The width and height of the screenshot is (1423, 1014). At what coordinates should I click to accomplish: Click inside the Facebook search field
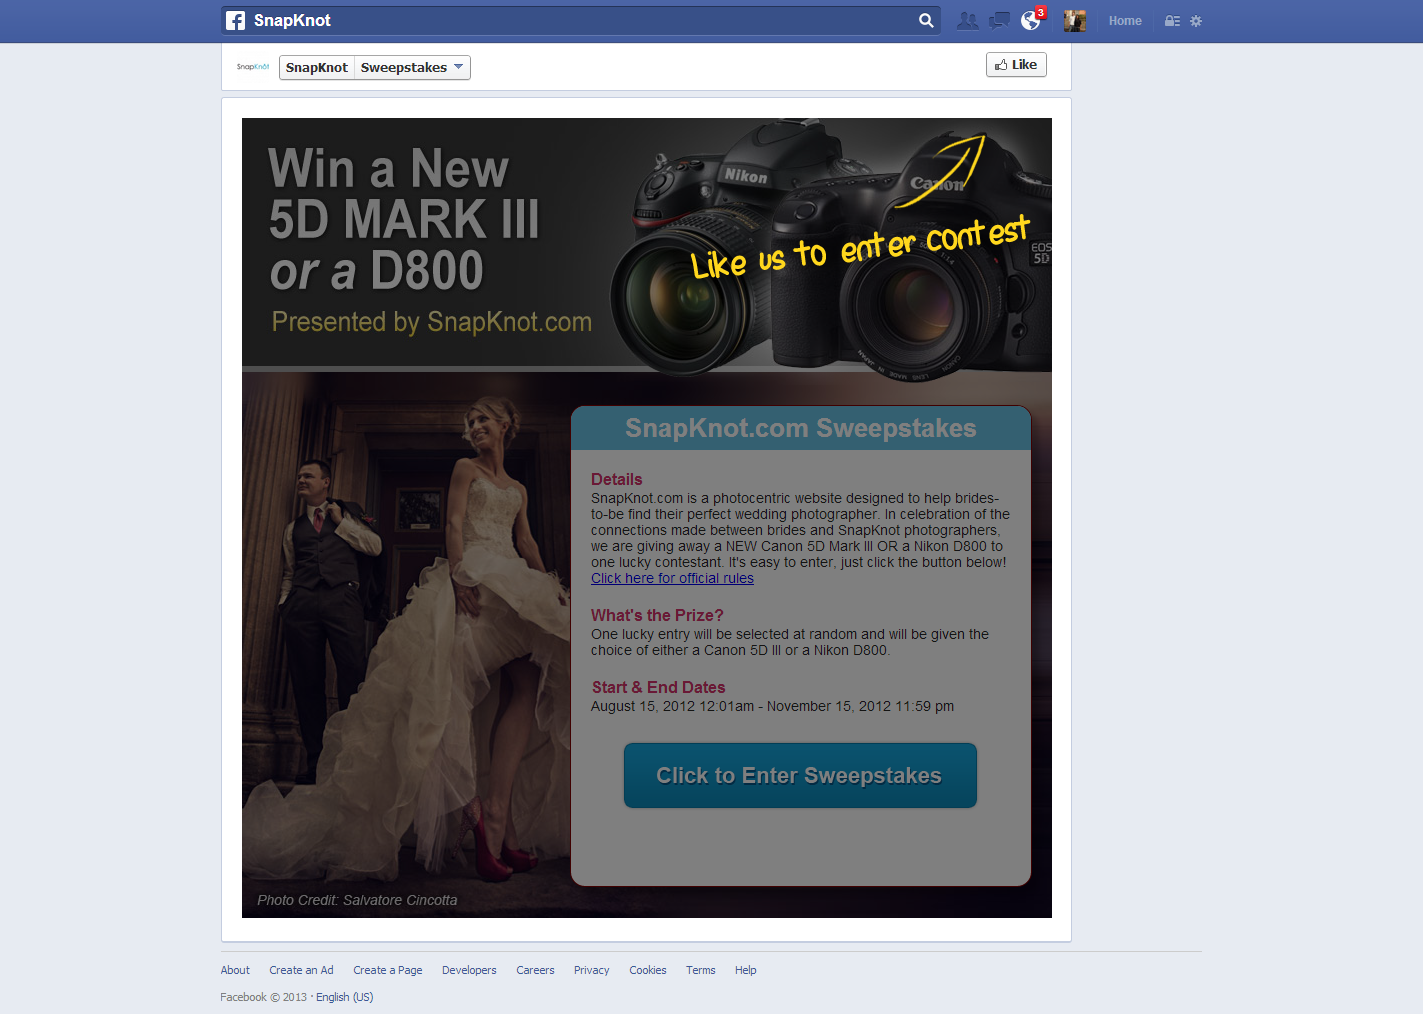(x=580, y=20)
